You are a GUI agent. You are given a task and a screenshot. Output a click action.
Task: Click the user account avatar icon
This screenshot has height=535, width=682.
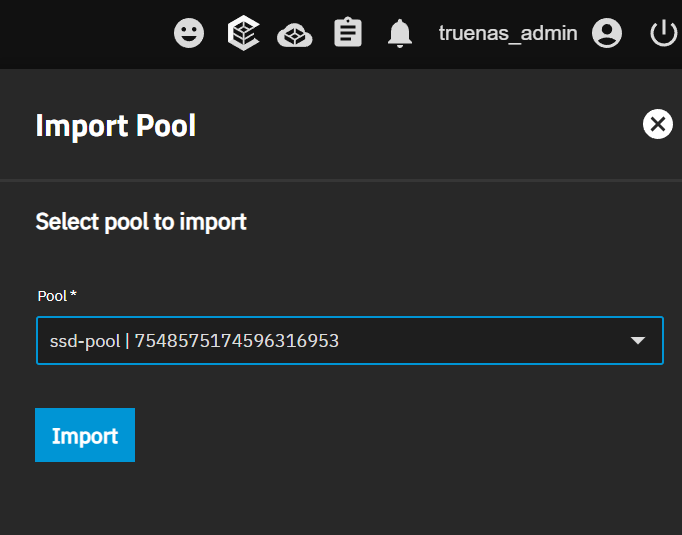pos(607,33)
